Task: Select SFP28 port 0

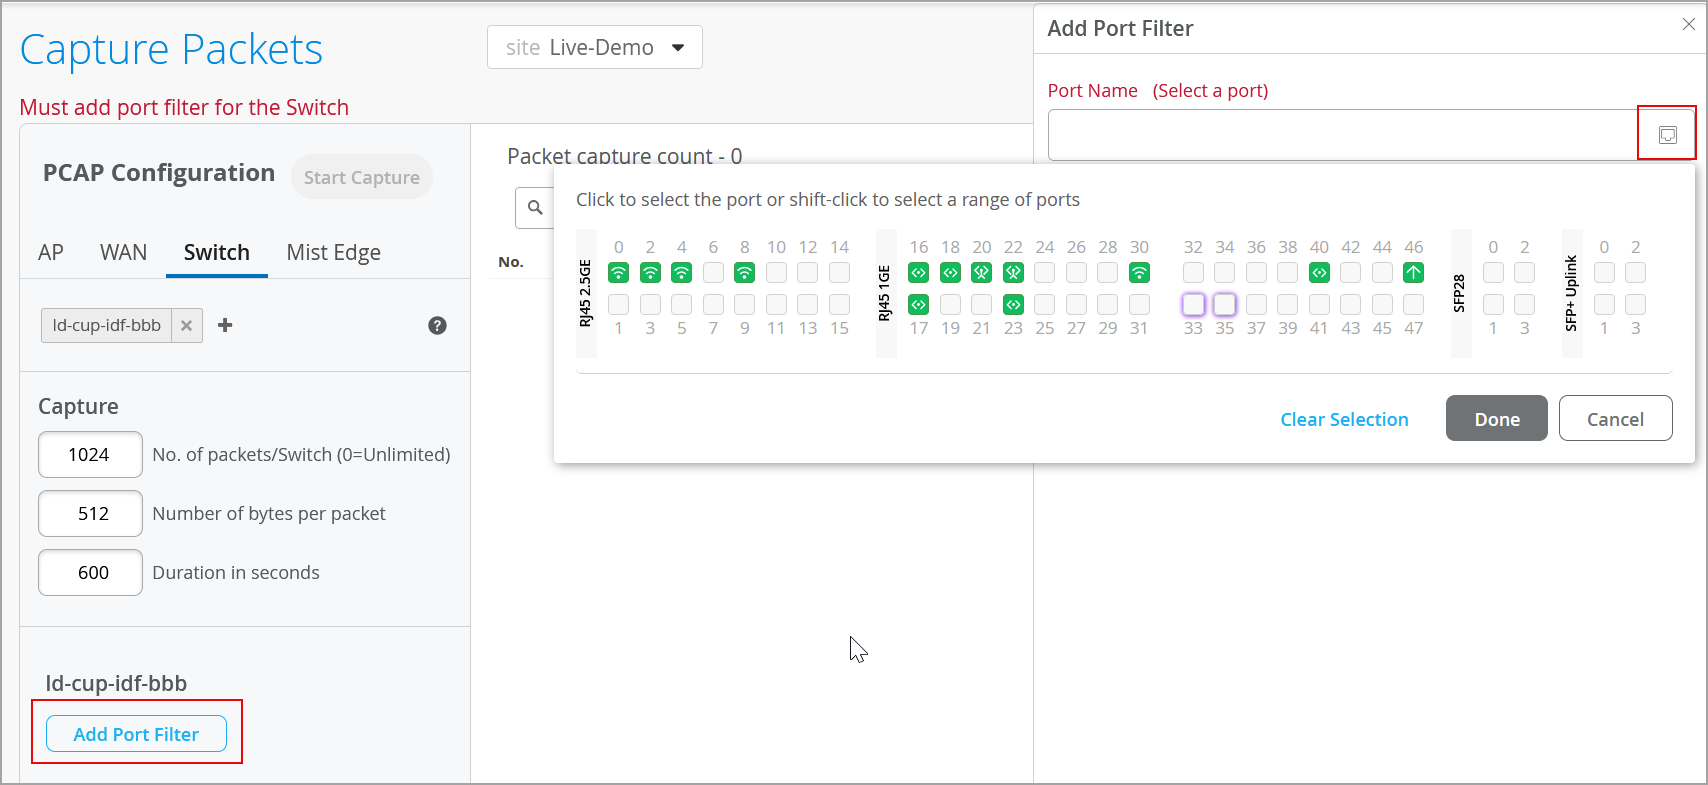Action: [1493, 272]
